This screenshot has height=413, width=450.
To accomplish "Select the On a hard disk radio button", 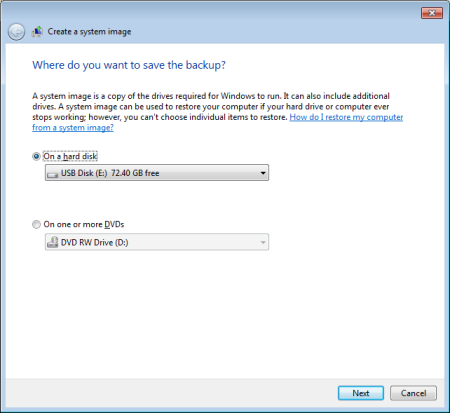I will (36, 156).
